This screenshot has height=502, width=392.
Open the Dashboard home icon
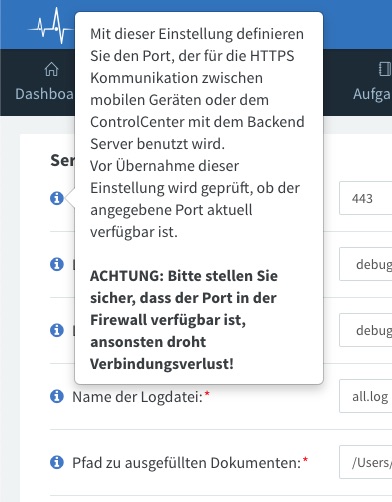pos(51,69)
